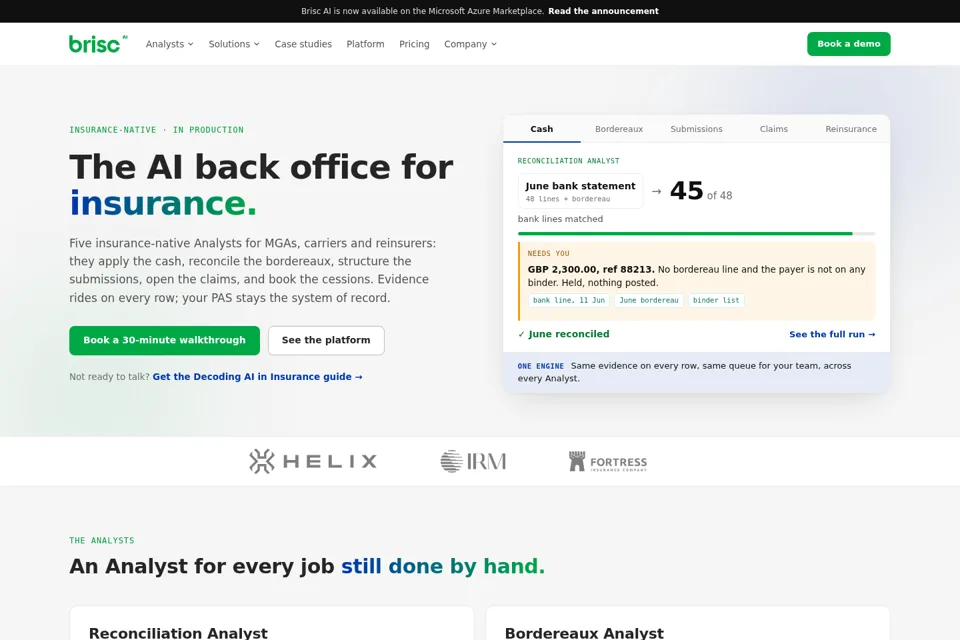Switch to the Bordereaux tab
Screen dimensions: 960x640
coord(619,129)
